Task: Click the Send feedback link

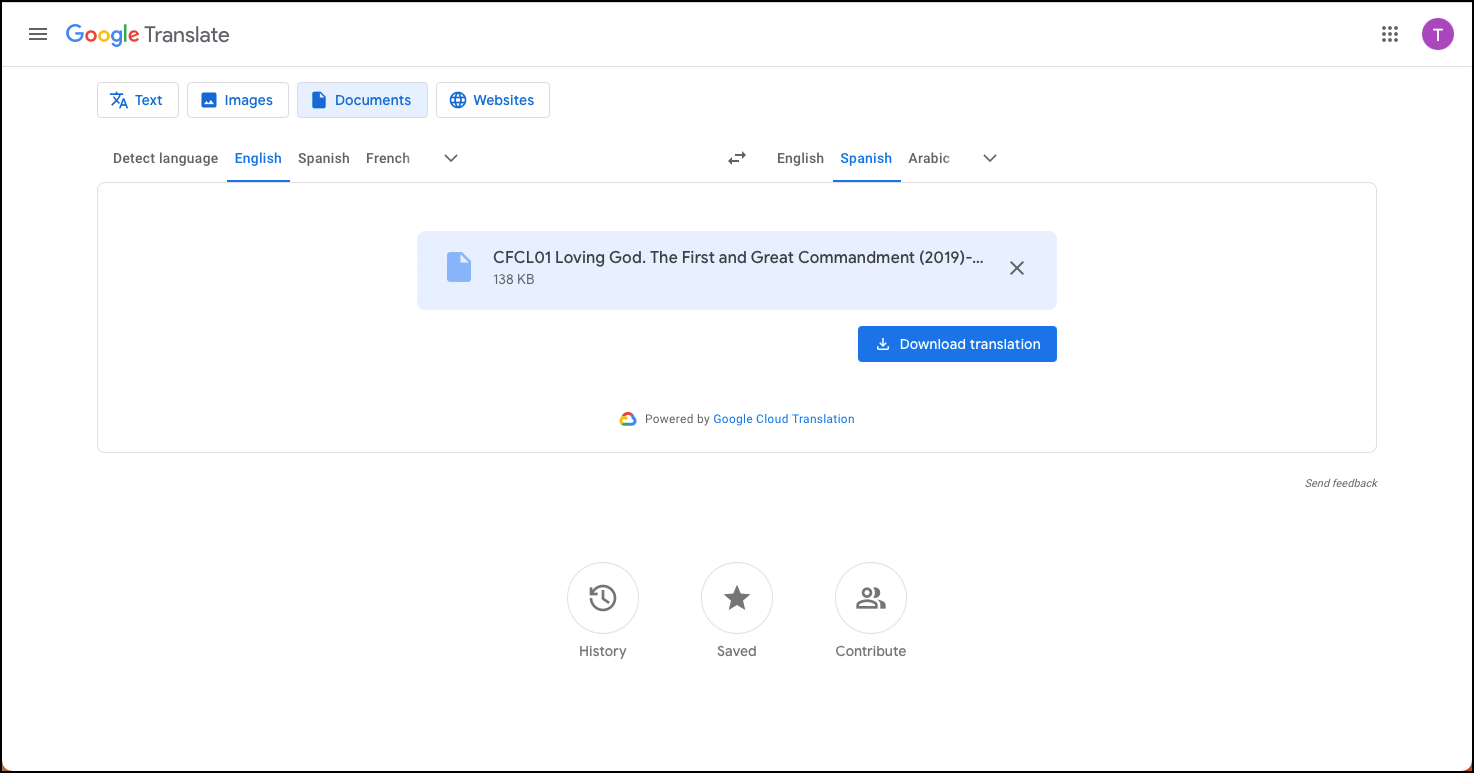Action: (x=1341, y=483)
